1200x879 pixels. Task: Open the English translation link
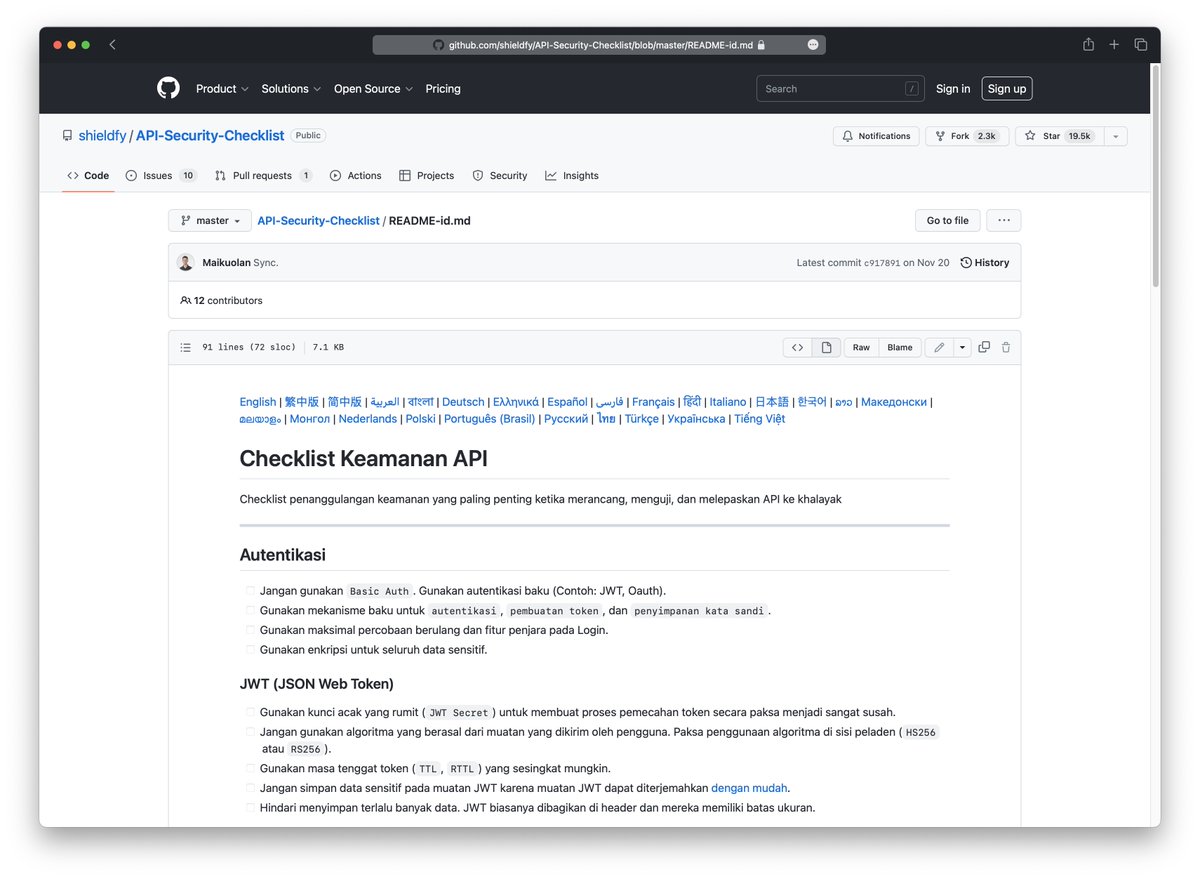pyautogui.click(x=258, y=402)
